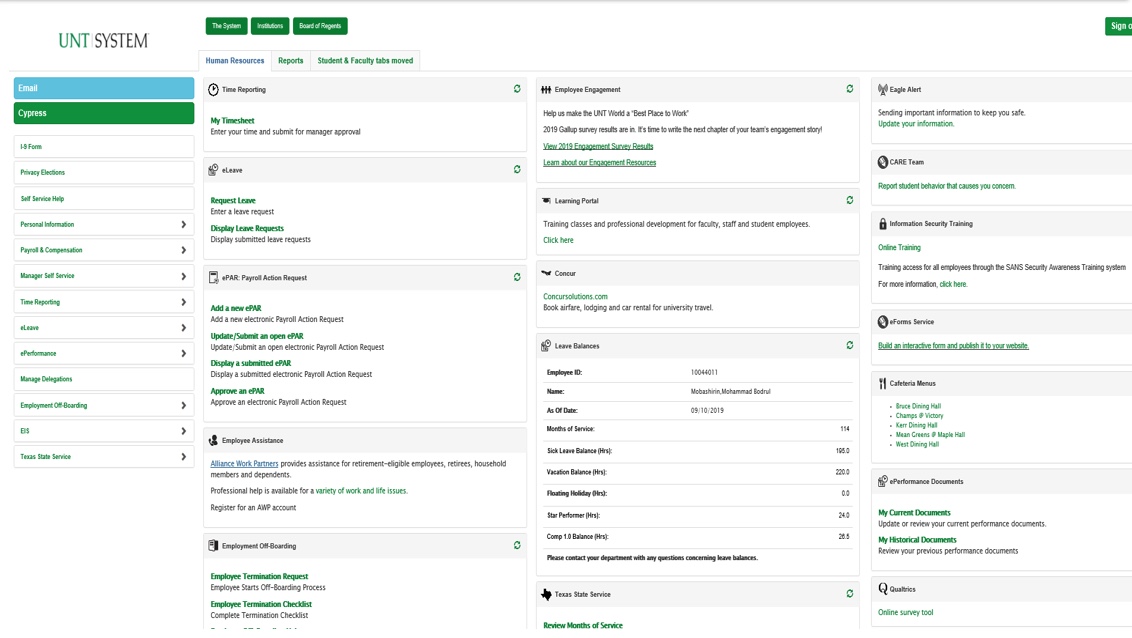
Task: Click the eForms Service header icon
Action: tap(882, 322)
